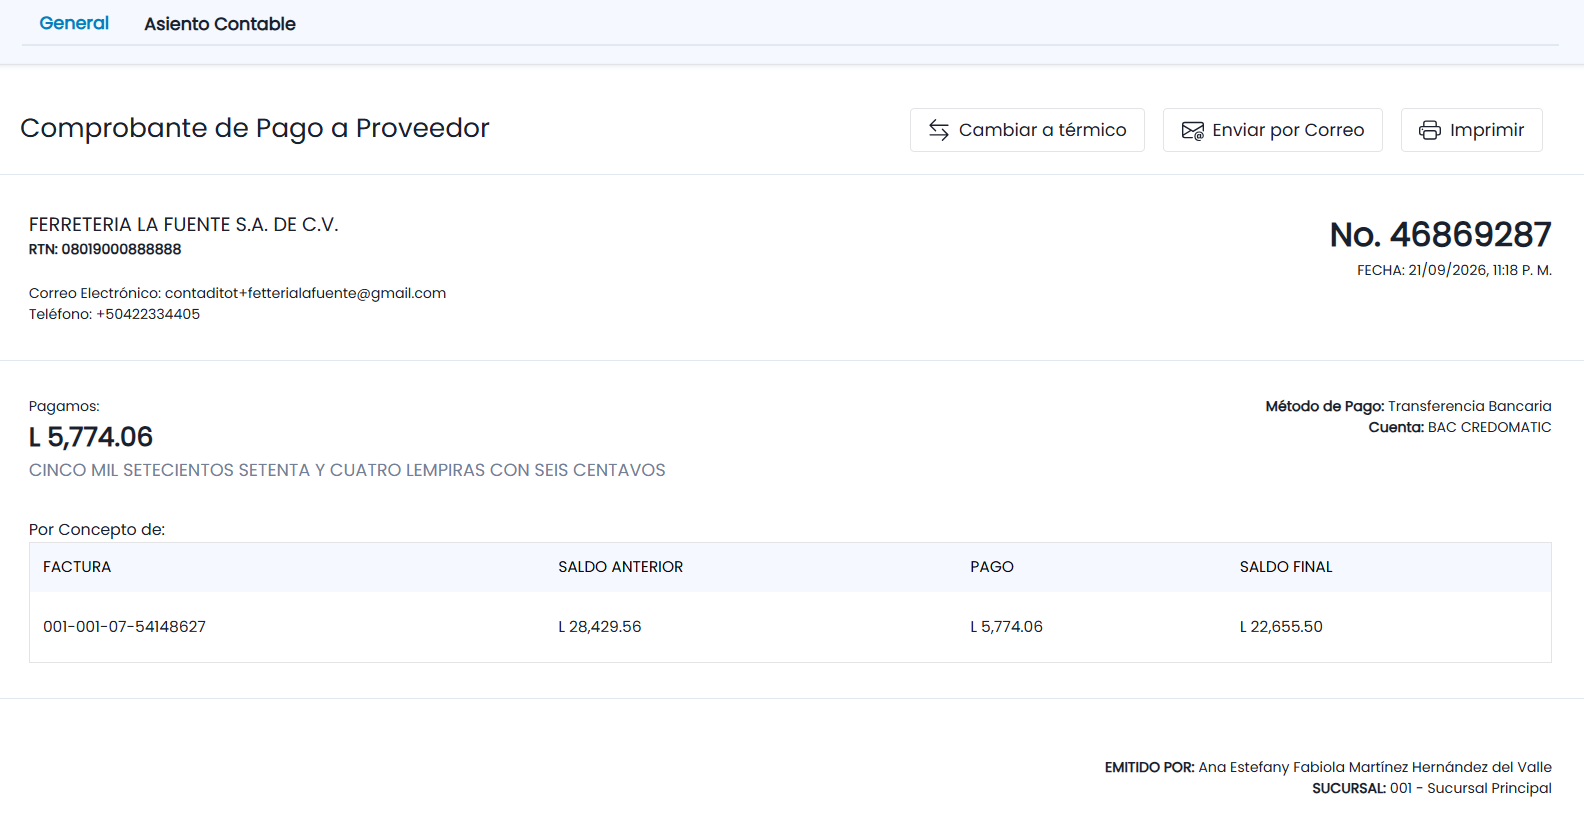Click the Método de Pago Transferencia Bancaria line

(1408, 406)
